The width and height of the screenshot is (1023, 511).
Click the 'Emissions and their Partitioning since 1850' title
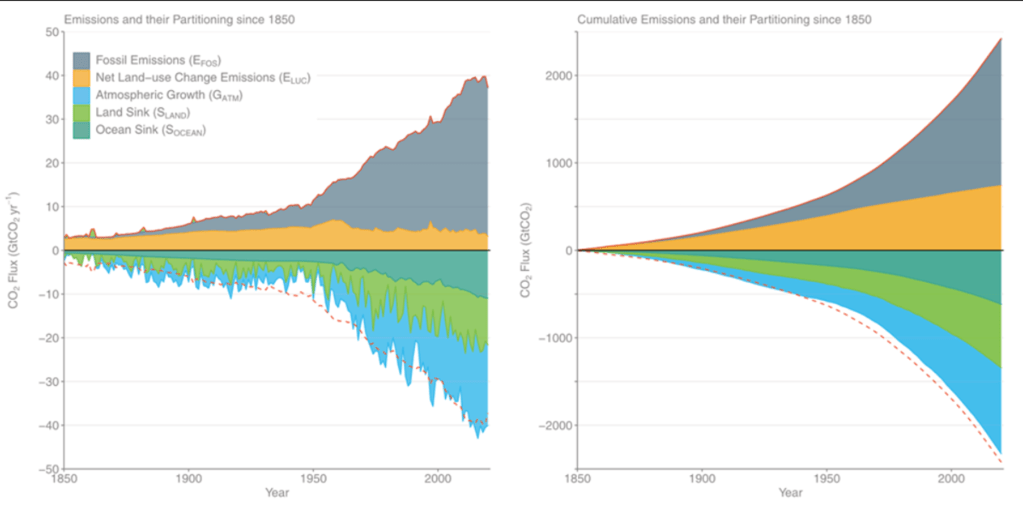click(x=179, y=19)
